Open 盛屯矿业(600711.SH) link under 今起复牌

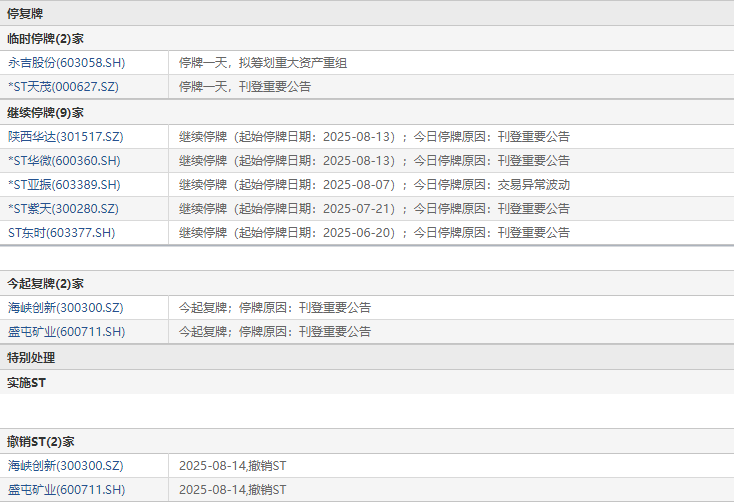66,332
